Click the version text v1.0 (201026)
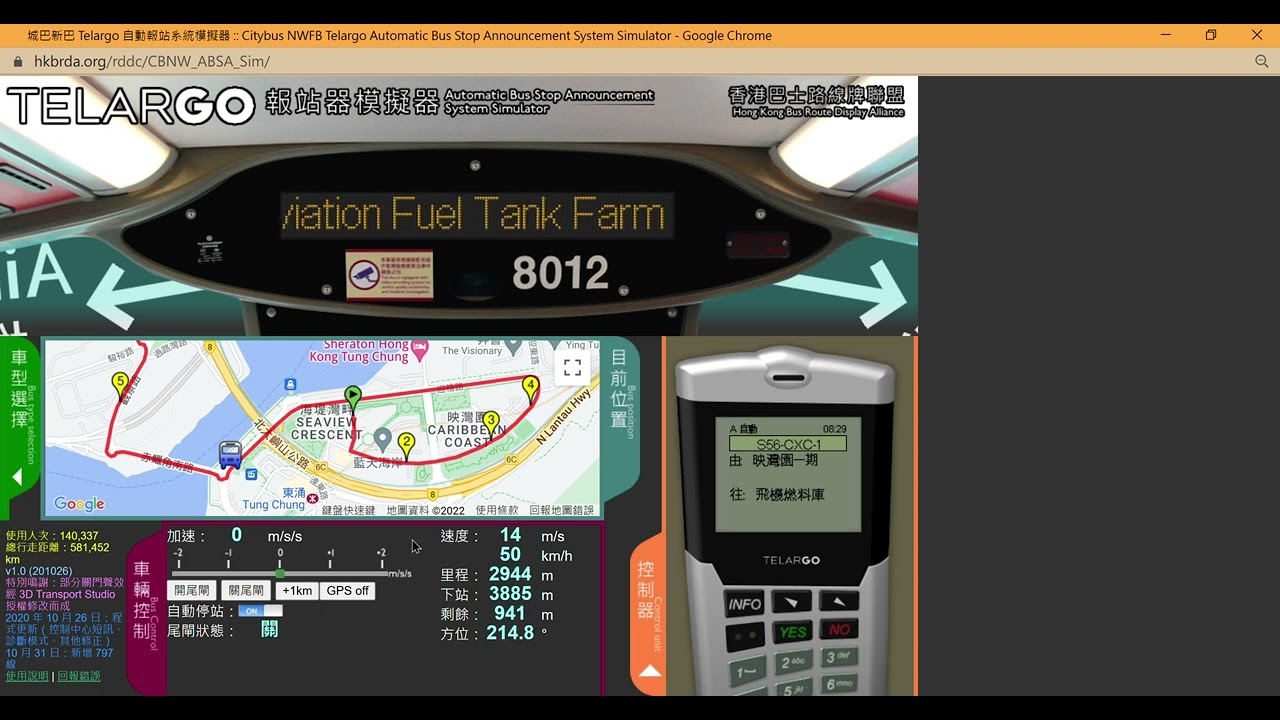1280x720 pixels. pos(39,571)
